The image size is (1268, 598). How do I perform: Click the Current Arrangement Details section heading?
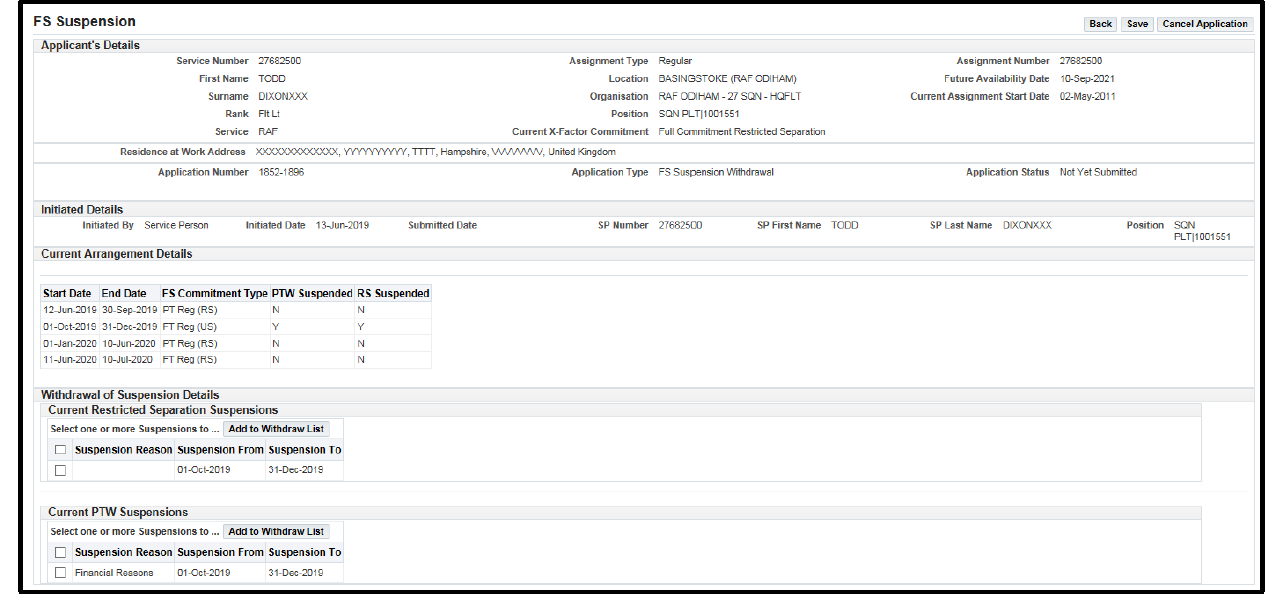(116, 254)
